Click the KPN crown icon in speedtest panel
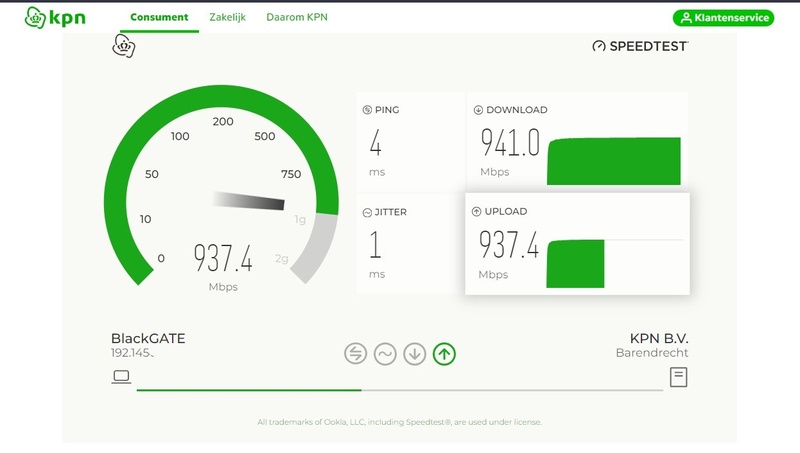 click(x=123, y=46)
